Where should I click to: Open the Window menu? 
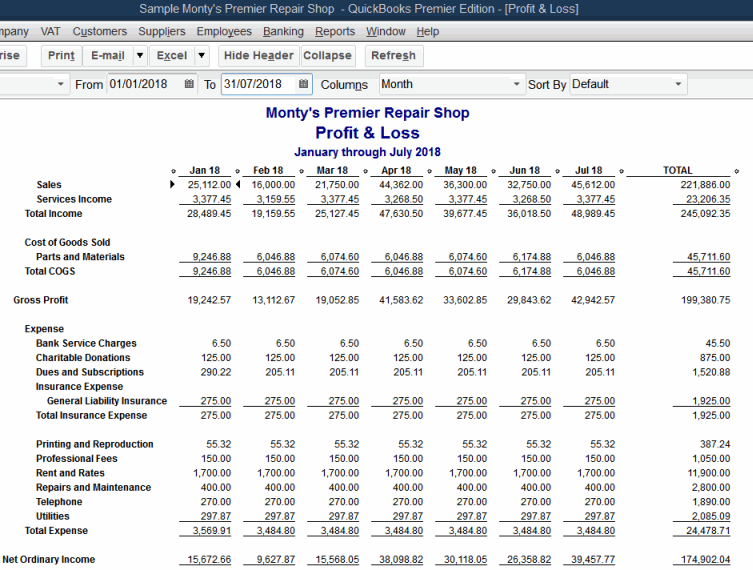(386, 32)
